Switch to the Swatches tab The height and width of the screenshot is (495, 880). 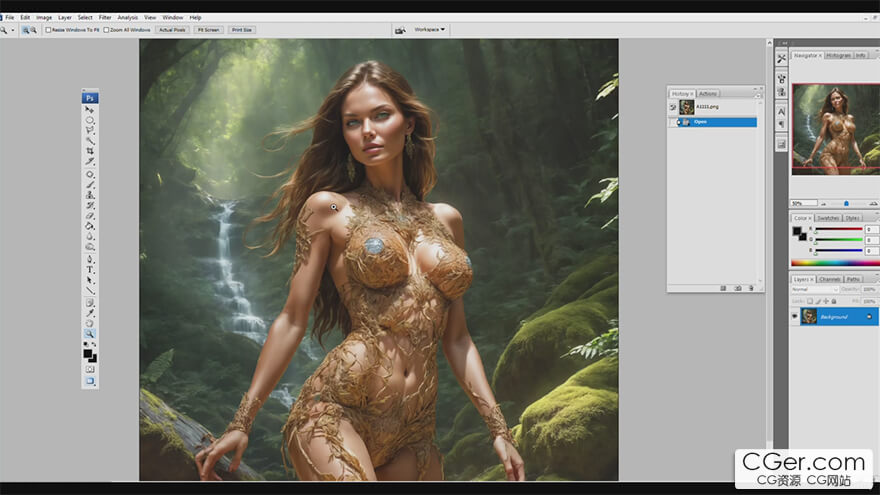[828, 218]
